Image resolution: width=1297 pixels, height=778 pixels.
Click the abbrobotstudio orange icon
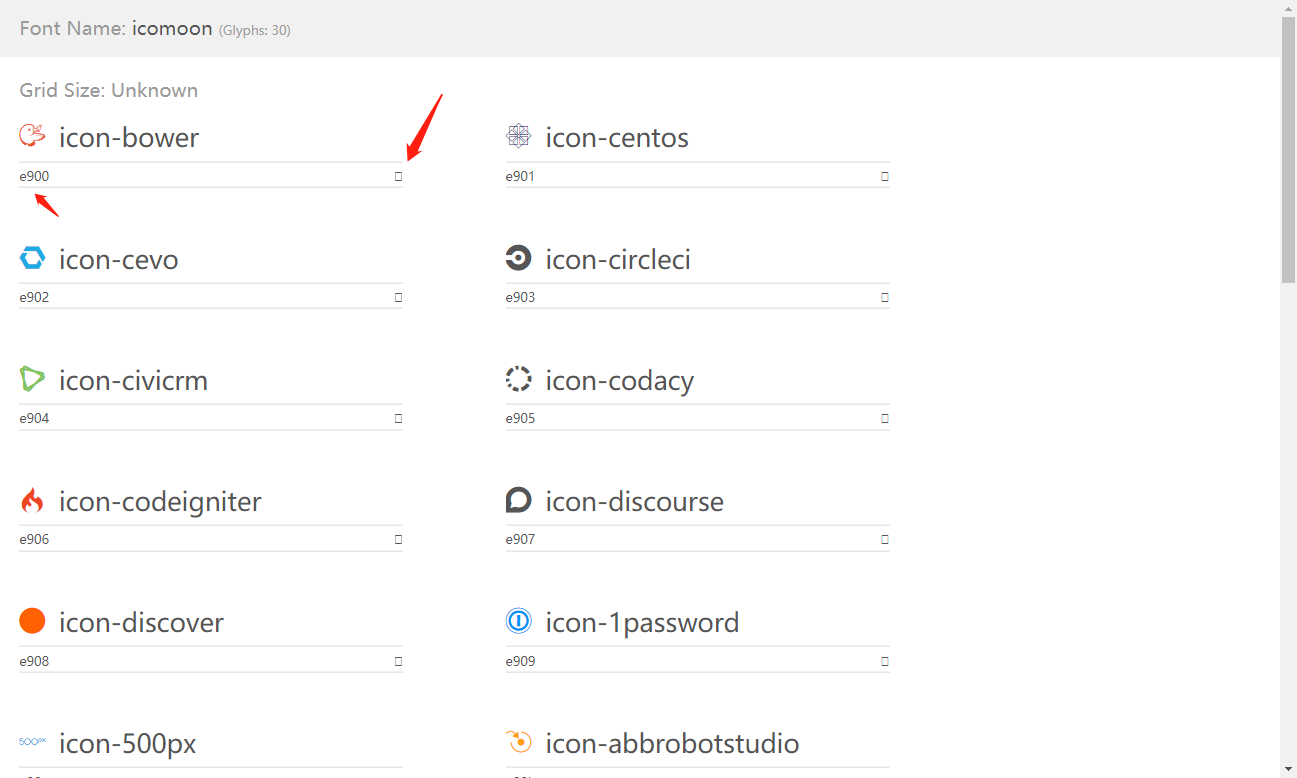pos(518,742)
